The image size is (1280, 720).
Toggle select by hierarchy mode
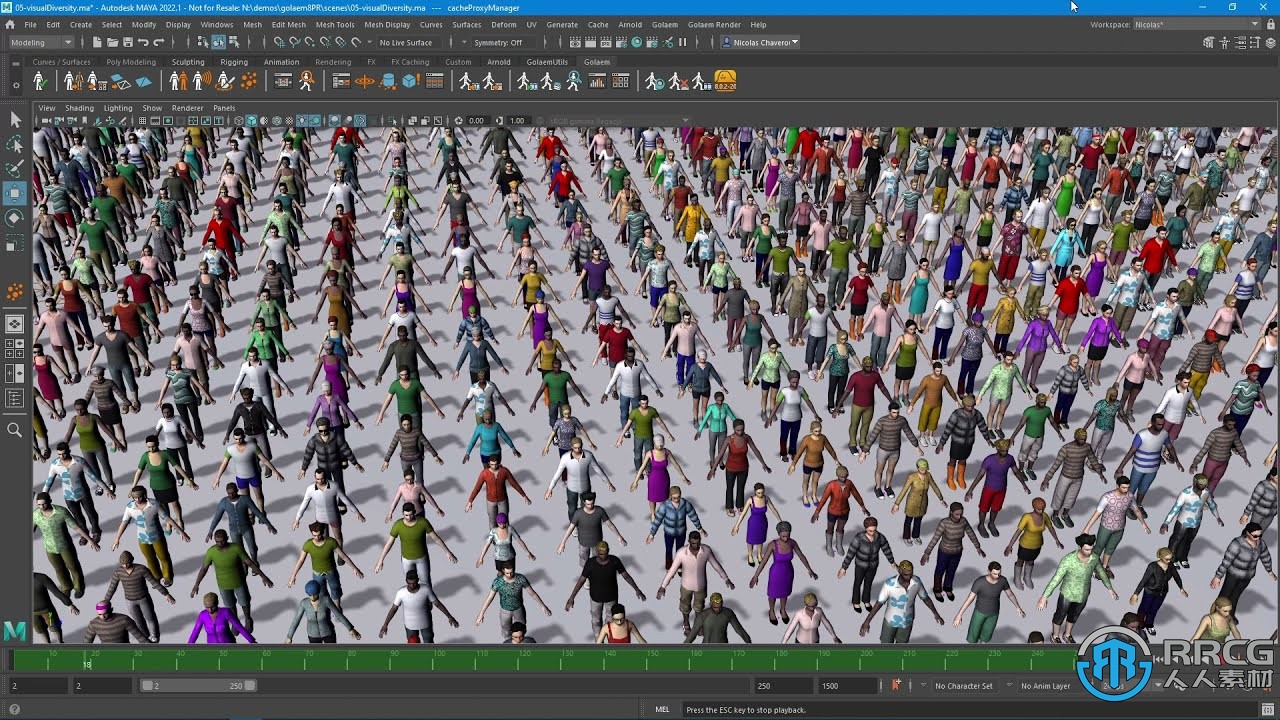click(203, 42)
